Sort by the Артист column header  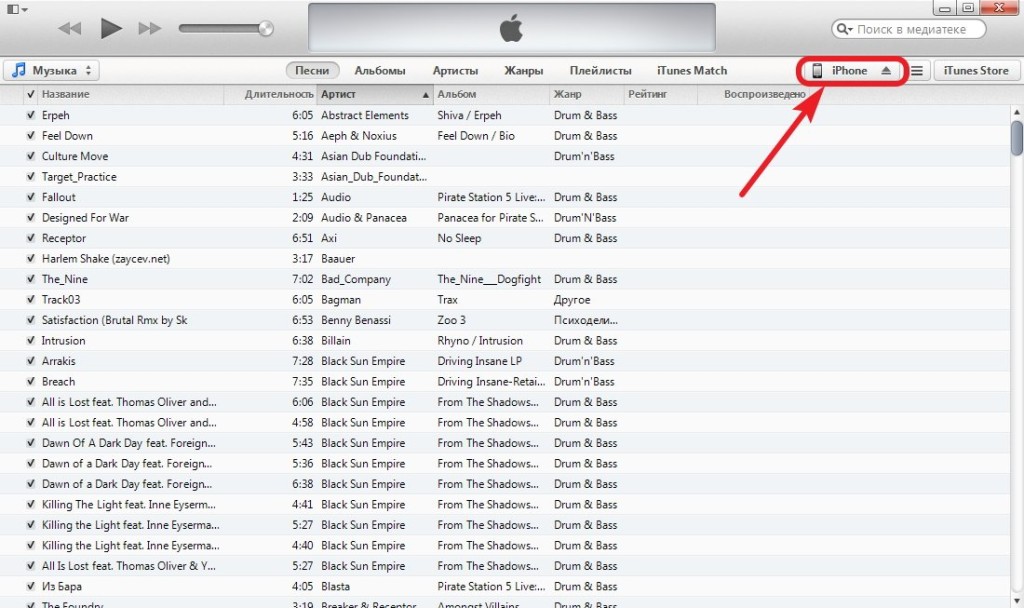tap(374, 95)
